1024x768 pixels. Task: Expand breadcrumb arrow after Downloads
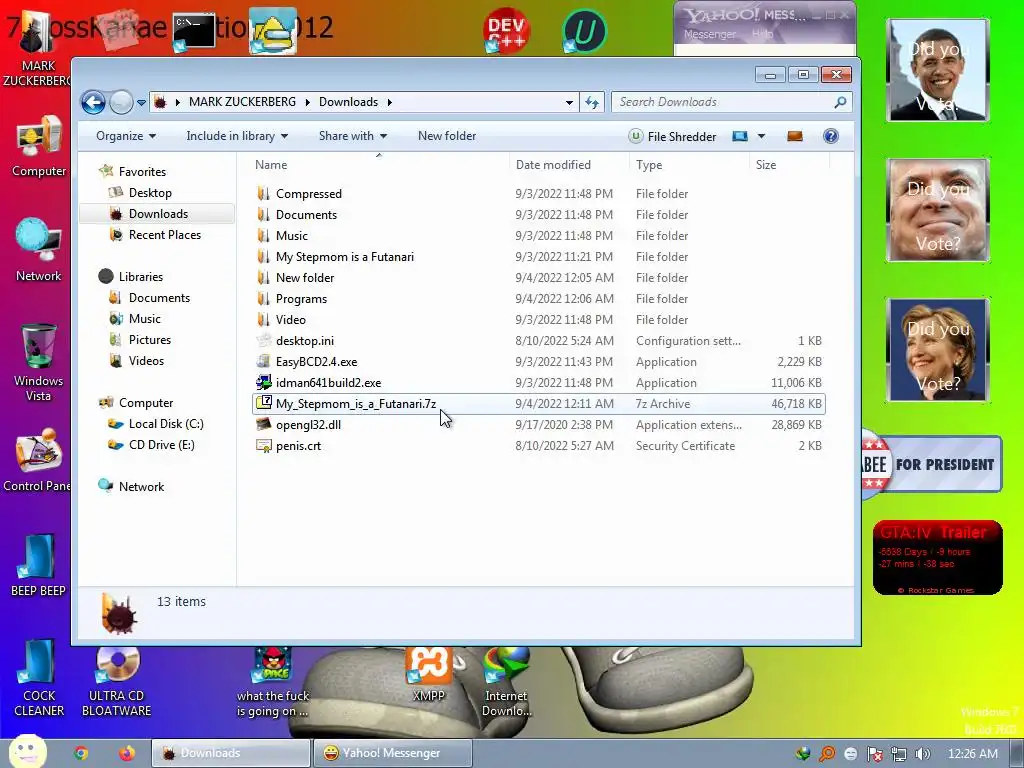pyautogui.click(x=390, y=102)
